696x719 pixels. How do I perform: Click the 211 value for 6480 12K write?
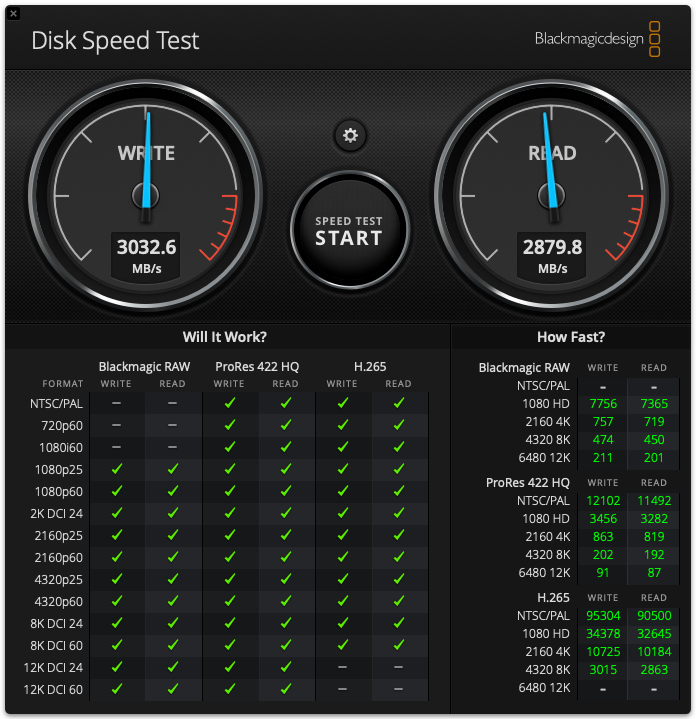coord(603,458)
